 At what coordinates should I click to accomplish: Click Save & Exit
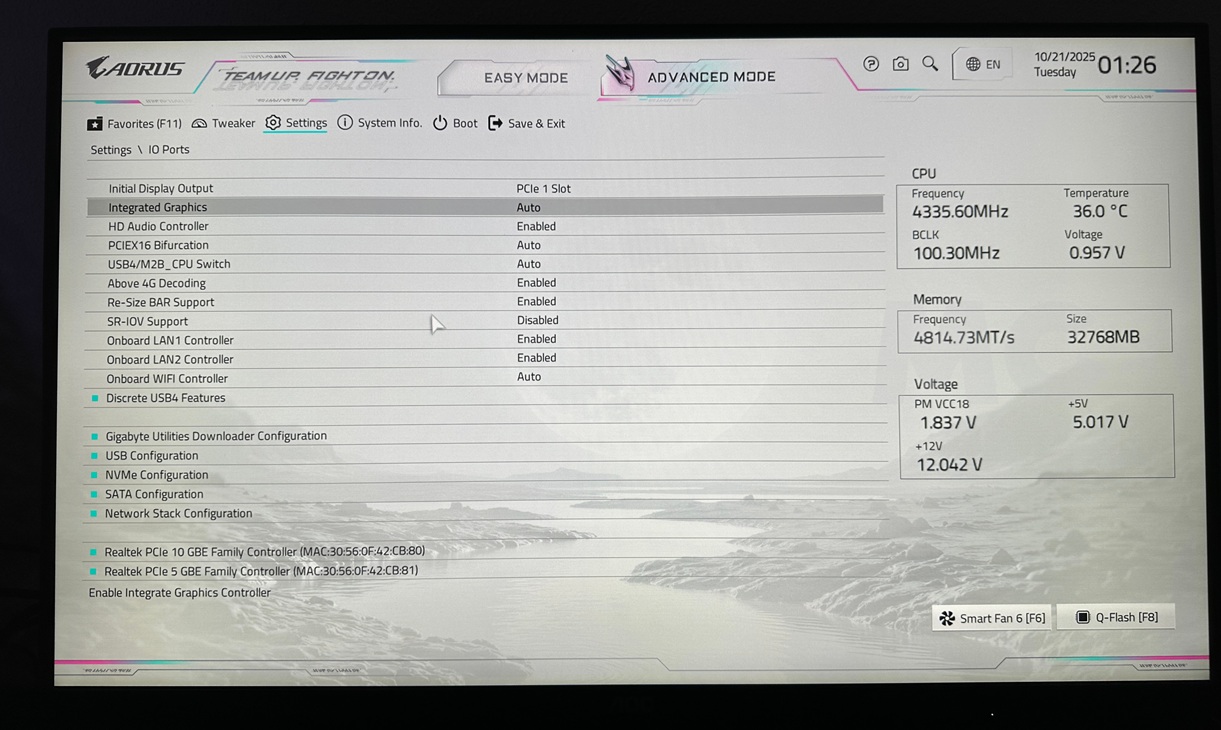pos(526,124)
